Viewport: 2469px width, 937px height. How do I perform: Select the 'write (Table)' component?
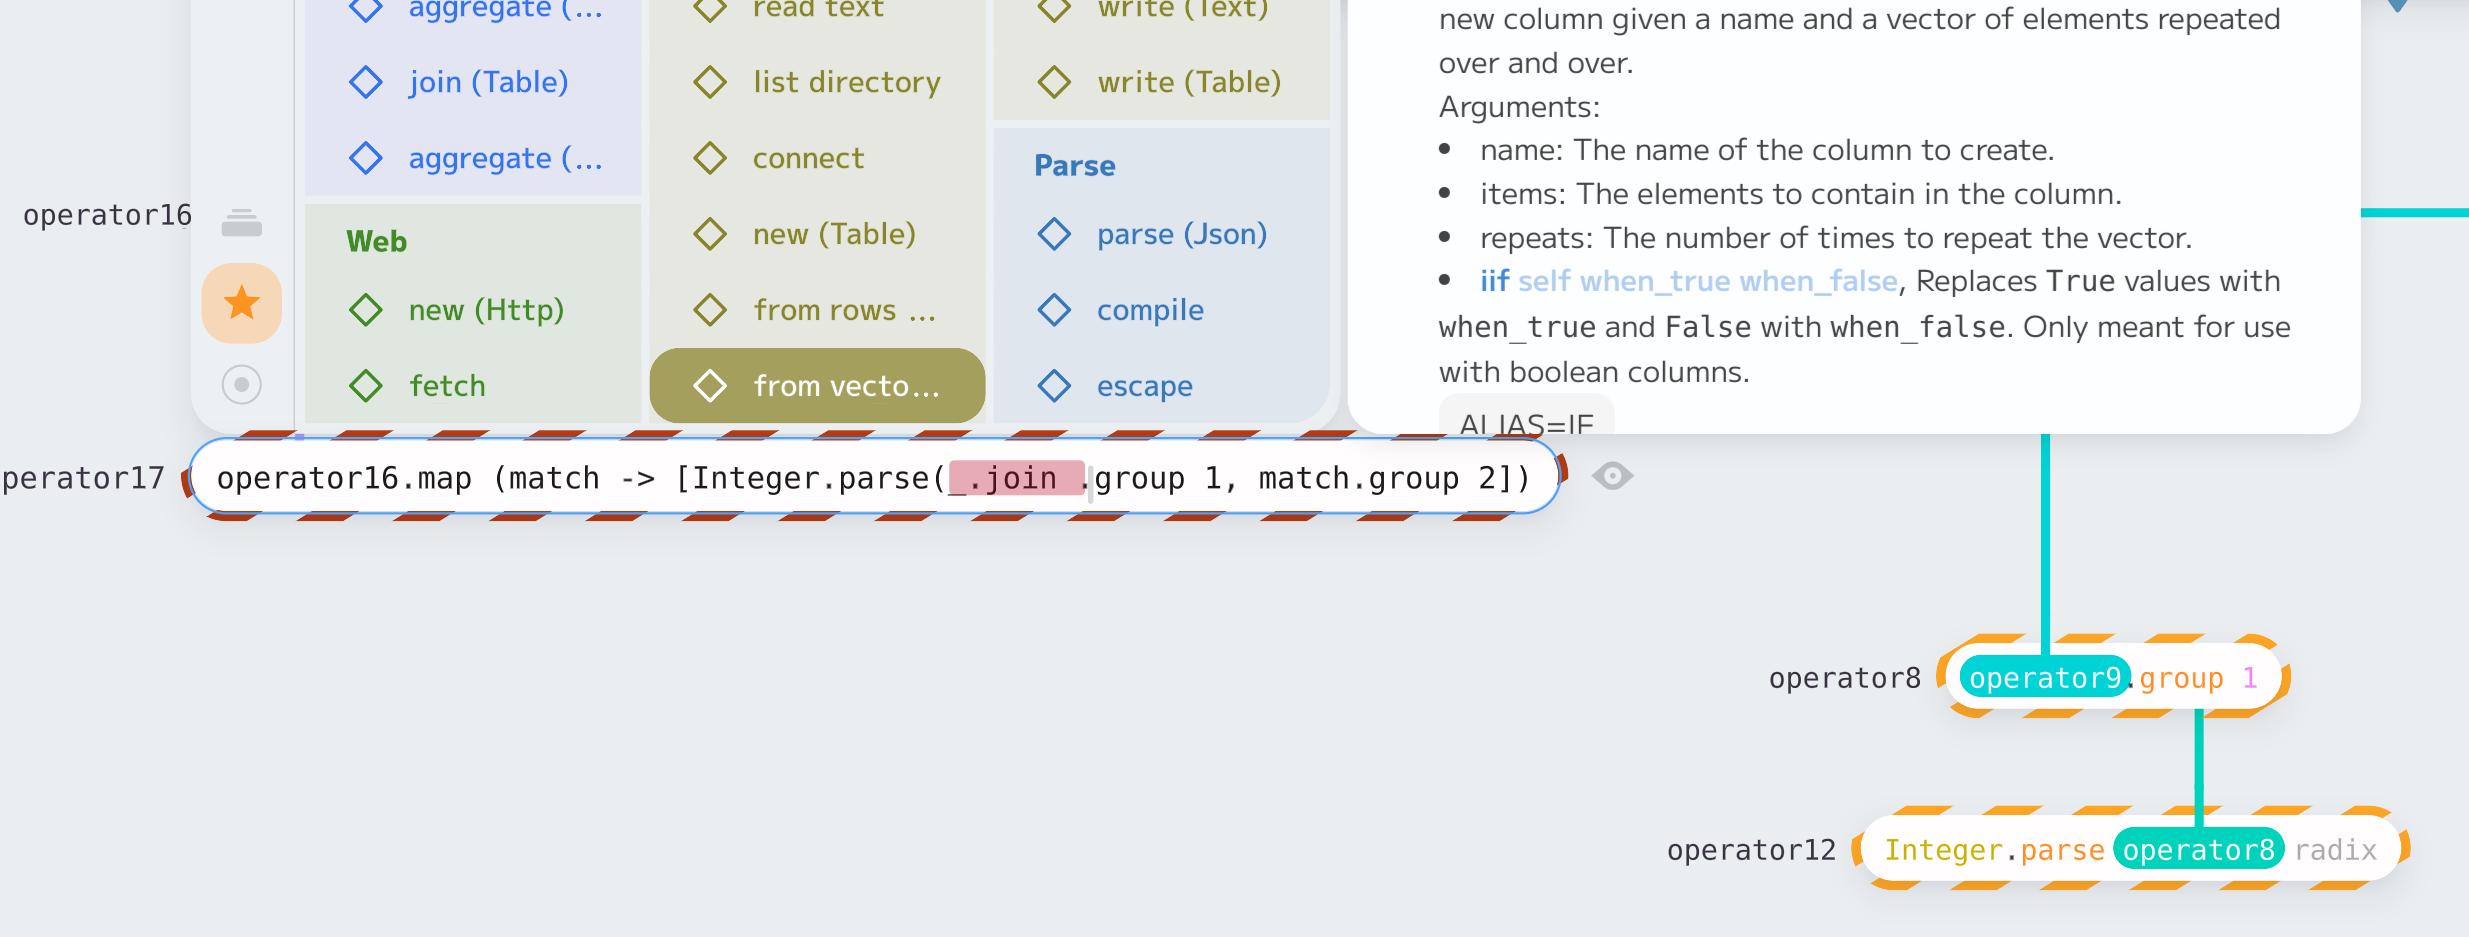pyautogui.click(x=1189, y=81)
